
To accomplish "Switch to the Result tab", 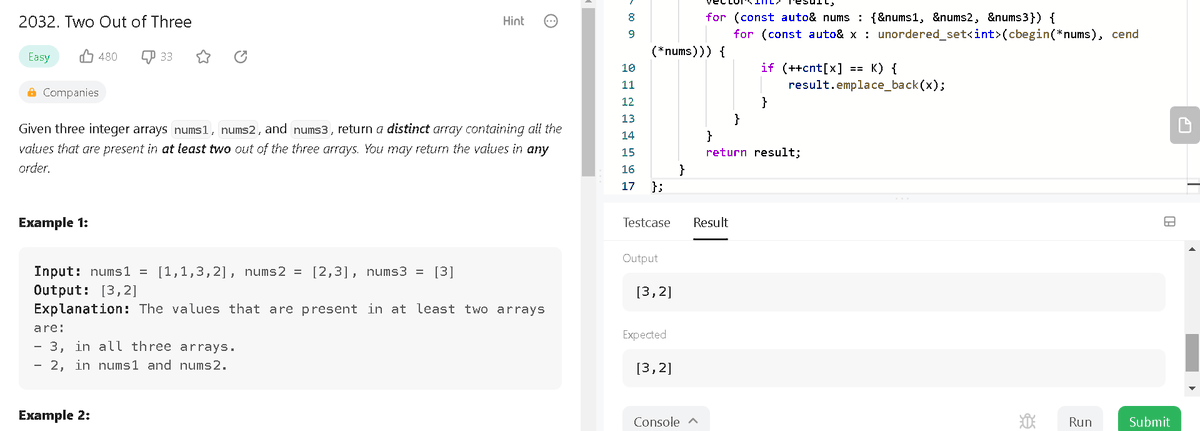I will coord(710,222).
